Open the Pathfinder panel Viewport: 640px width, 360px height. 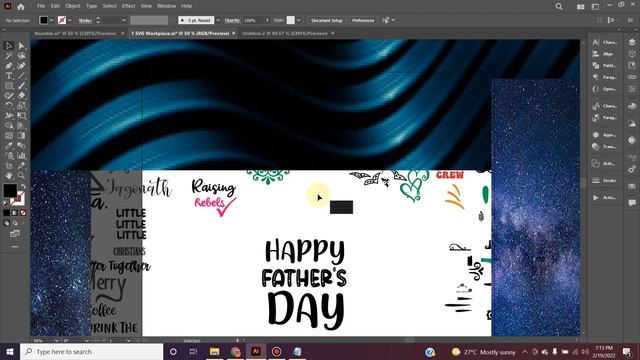pyautogui.click(x=604, y=65)
